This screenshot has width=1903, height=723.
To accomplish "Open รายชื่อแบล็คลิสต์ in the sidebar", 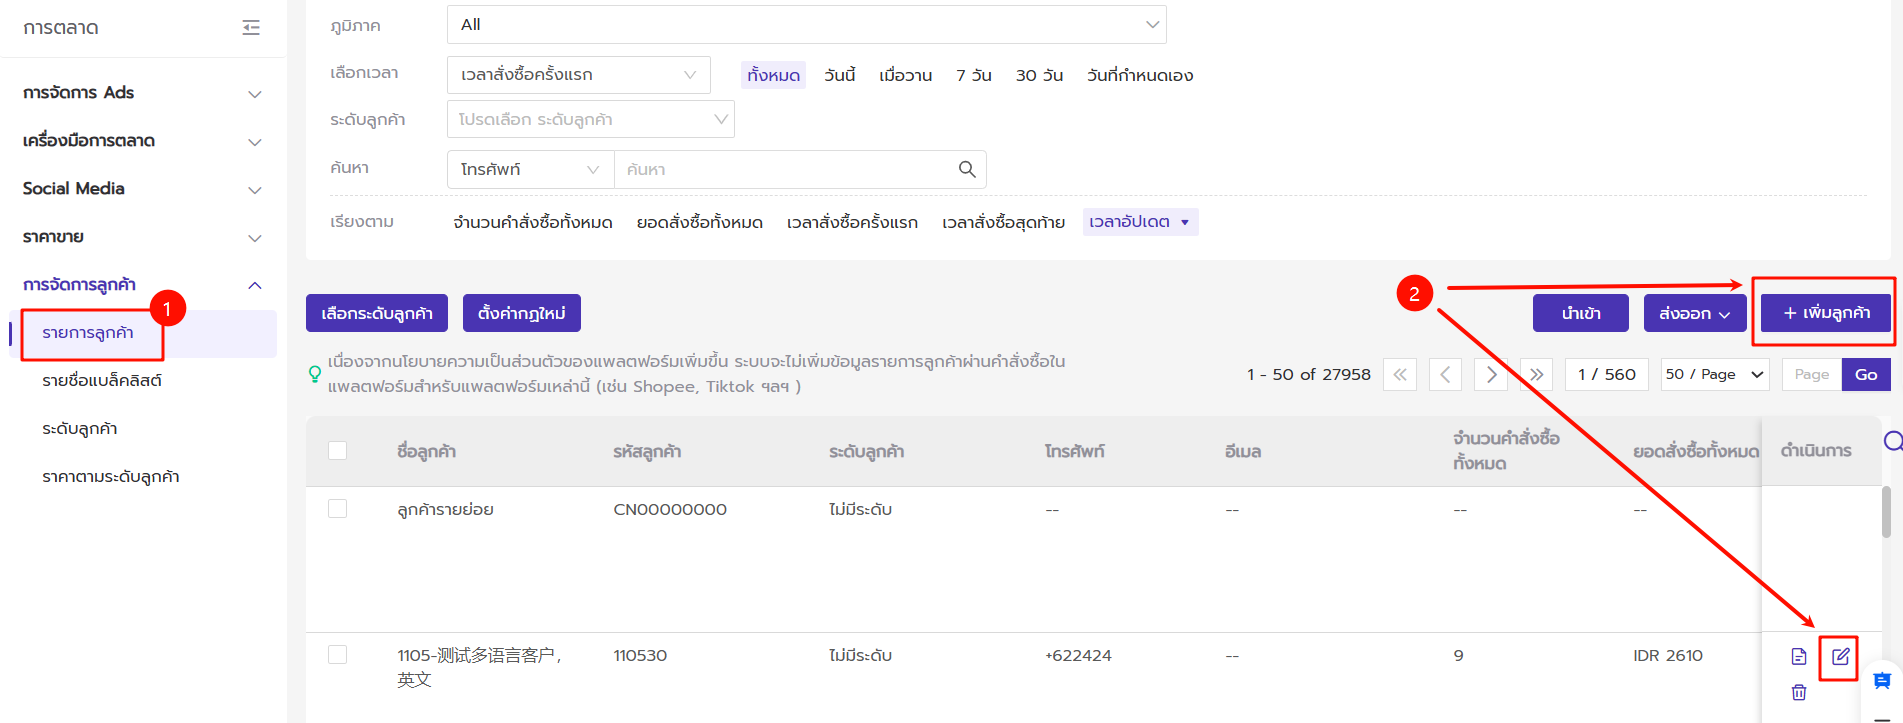I will (x=102, y=381).
